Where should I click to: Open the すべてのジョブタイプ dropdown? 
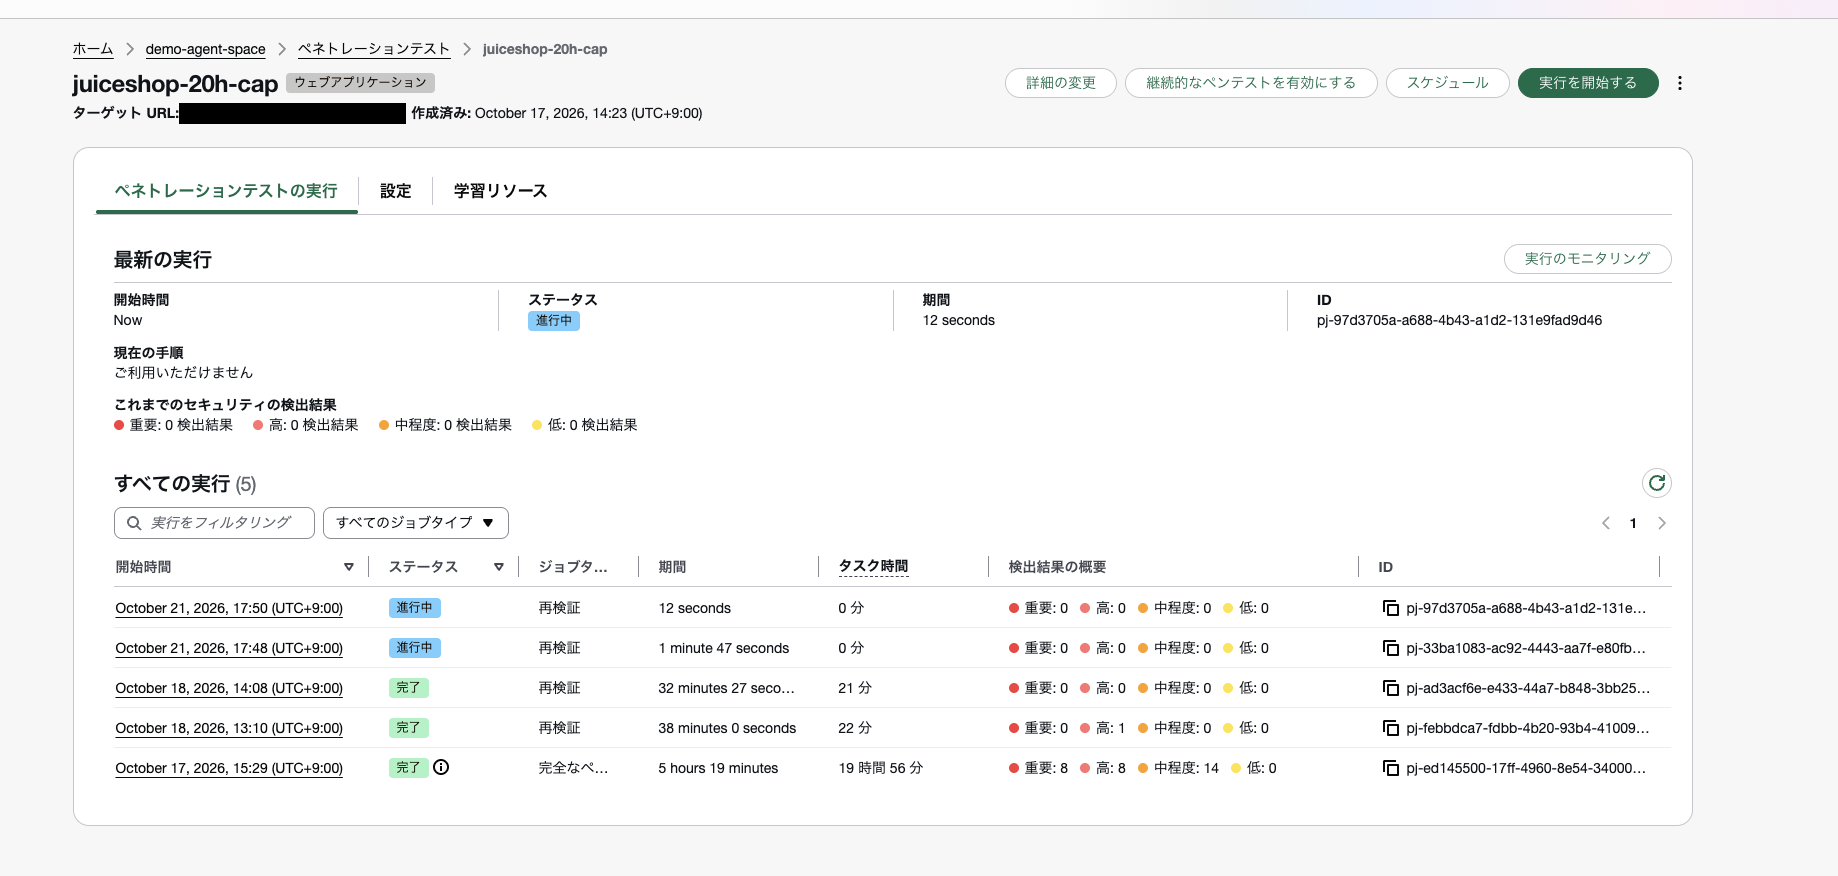[416, 523]
